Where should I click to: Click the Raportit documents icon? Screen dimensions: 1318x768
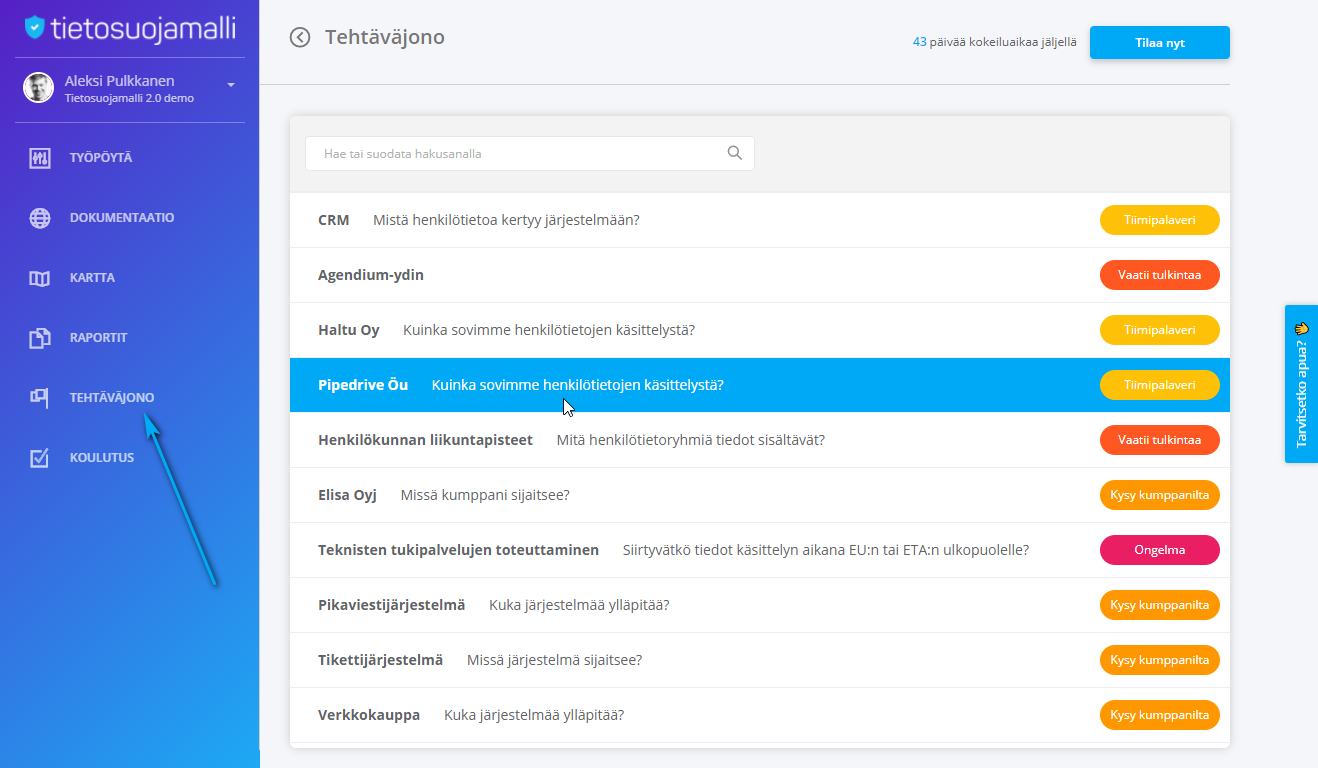(40, 338)
